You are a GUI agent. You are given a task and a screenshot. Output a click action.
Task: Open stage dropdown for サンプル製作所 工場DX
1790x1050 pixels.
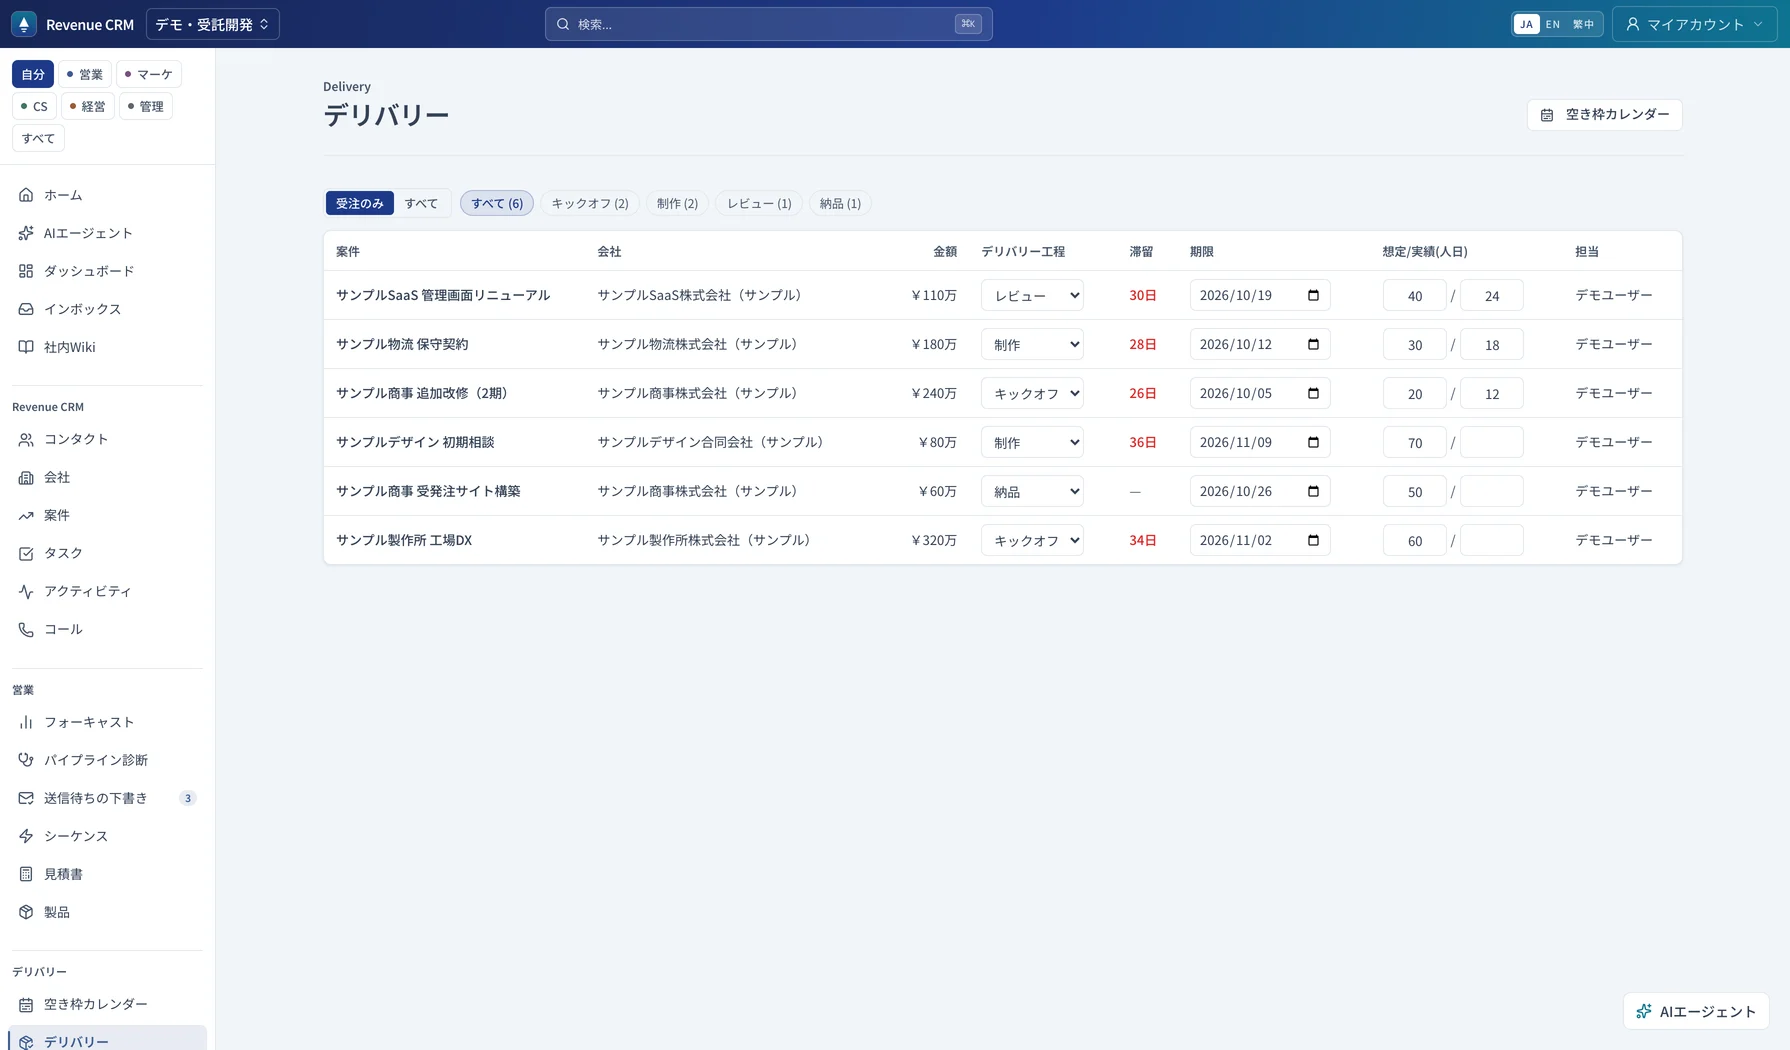tap(1032, 540)
